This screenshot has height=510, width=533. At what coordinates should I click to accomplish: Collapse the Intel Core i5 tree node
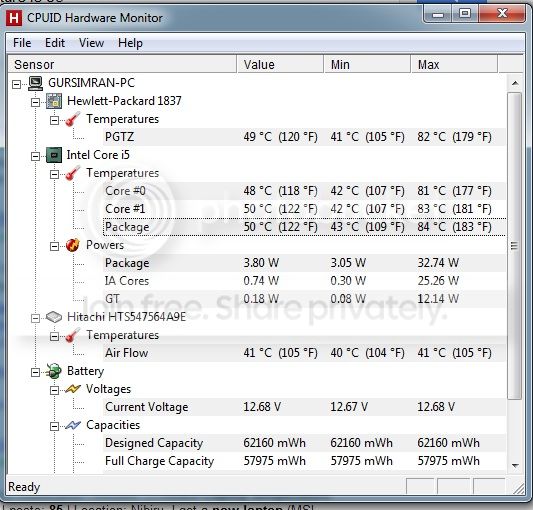(x=35, y=156)
